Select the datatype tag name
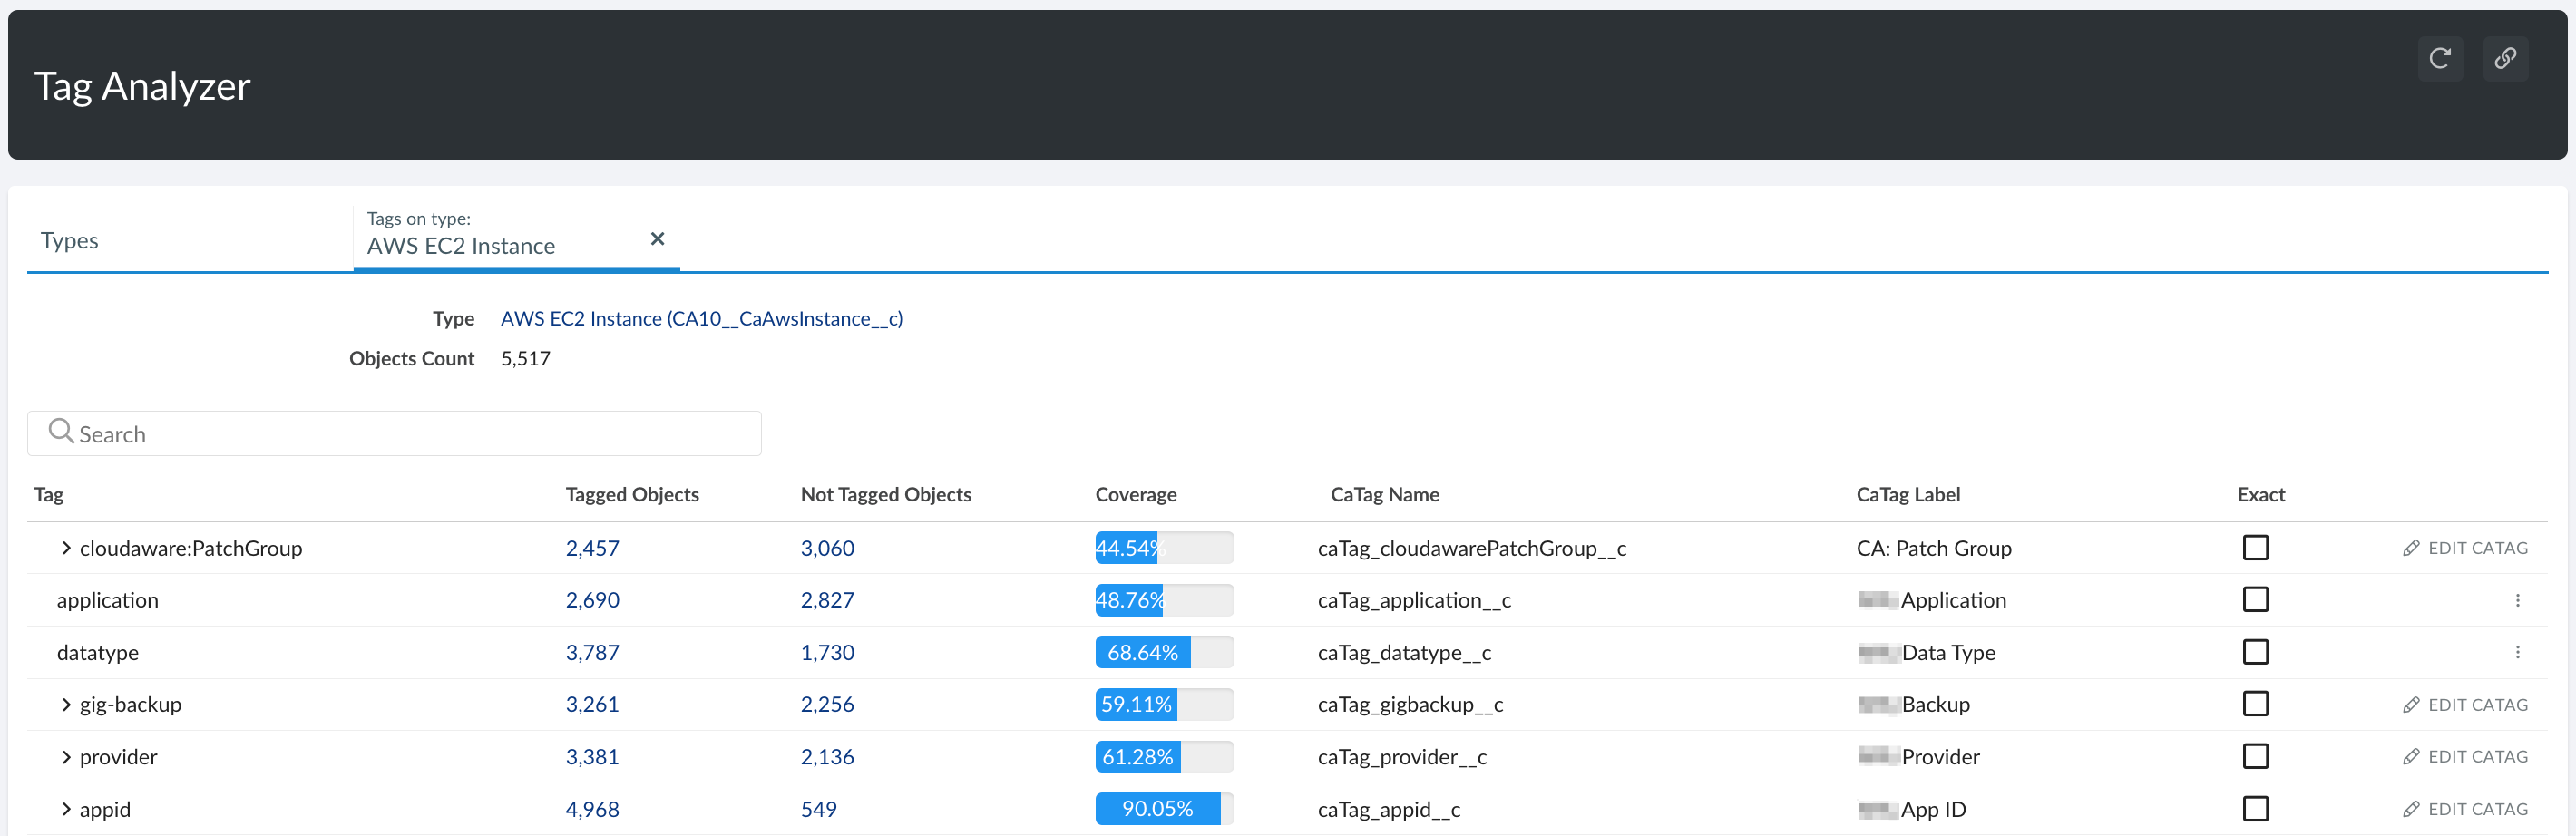 pyautogui.click(x=97, y=652)
